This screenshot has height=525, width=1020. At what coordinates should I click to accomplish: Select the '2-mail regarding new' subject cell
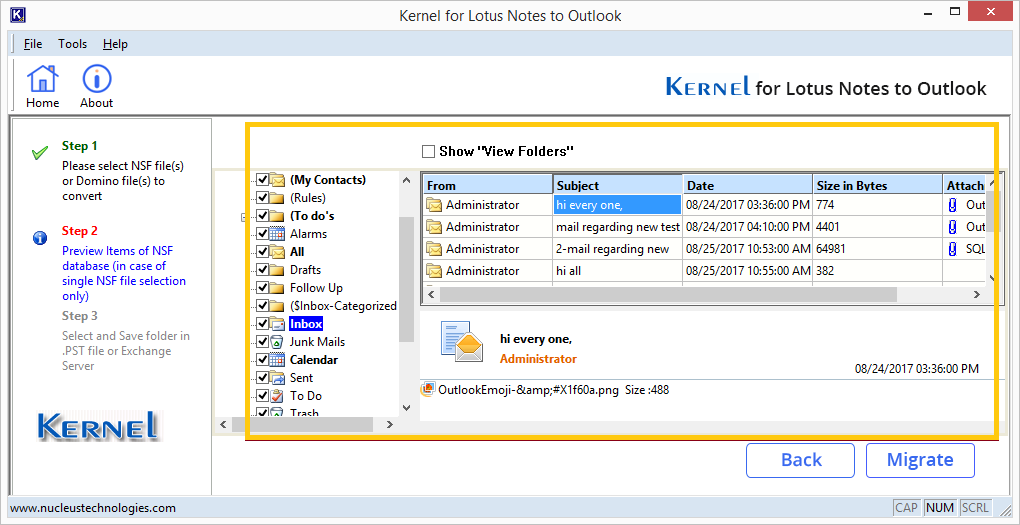[617, 249]
